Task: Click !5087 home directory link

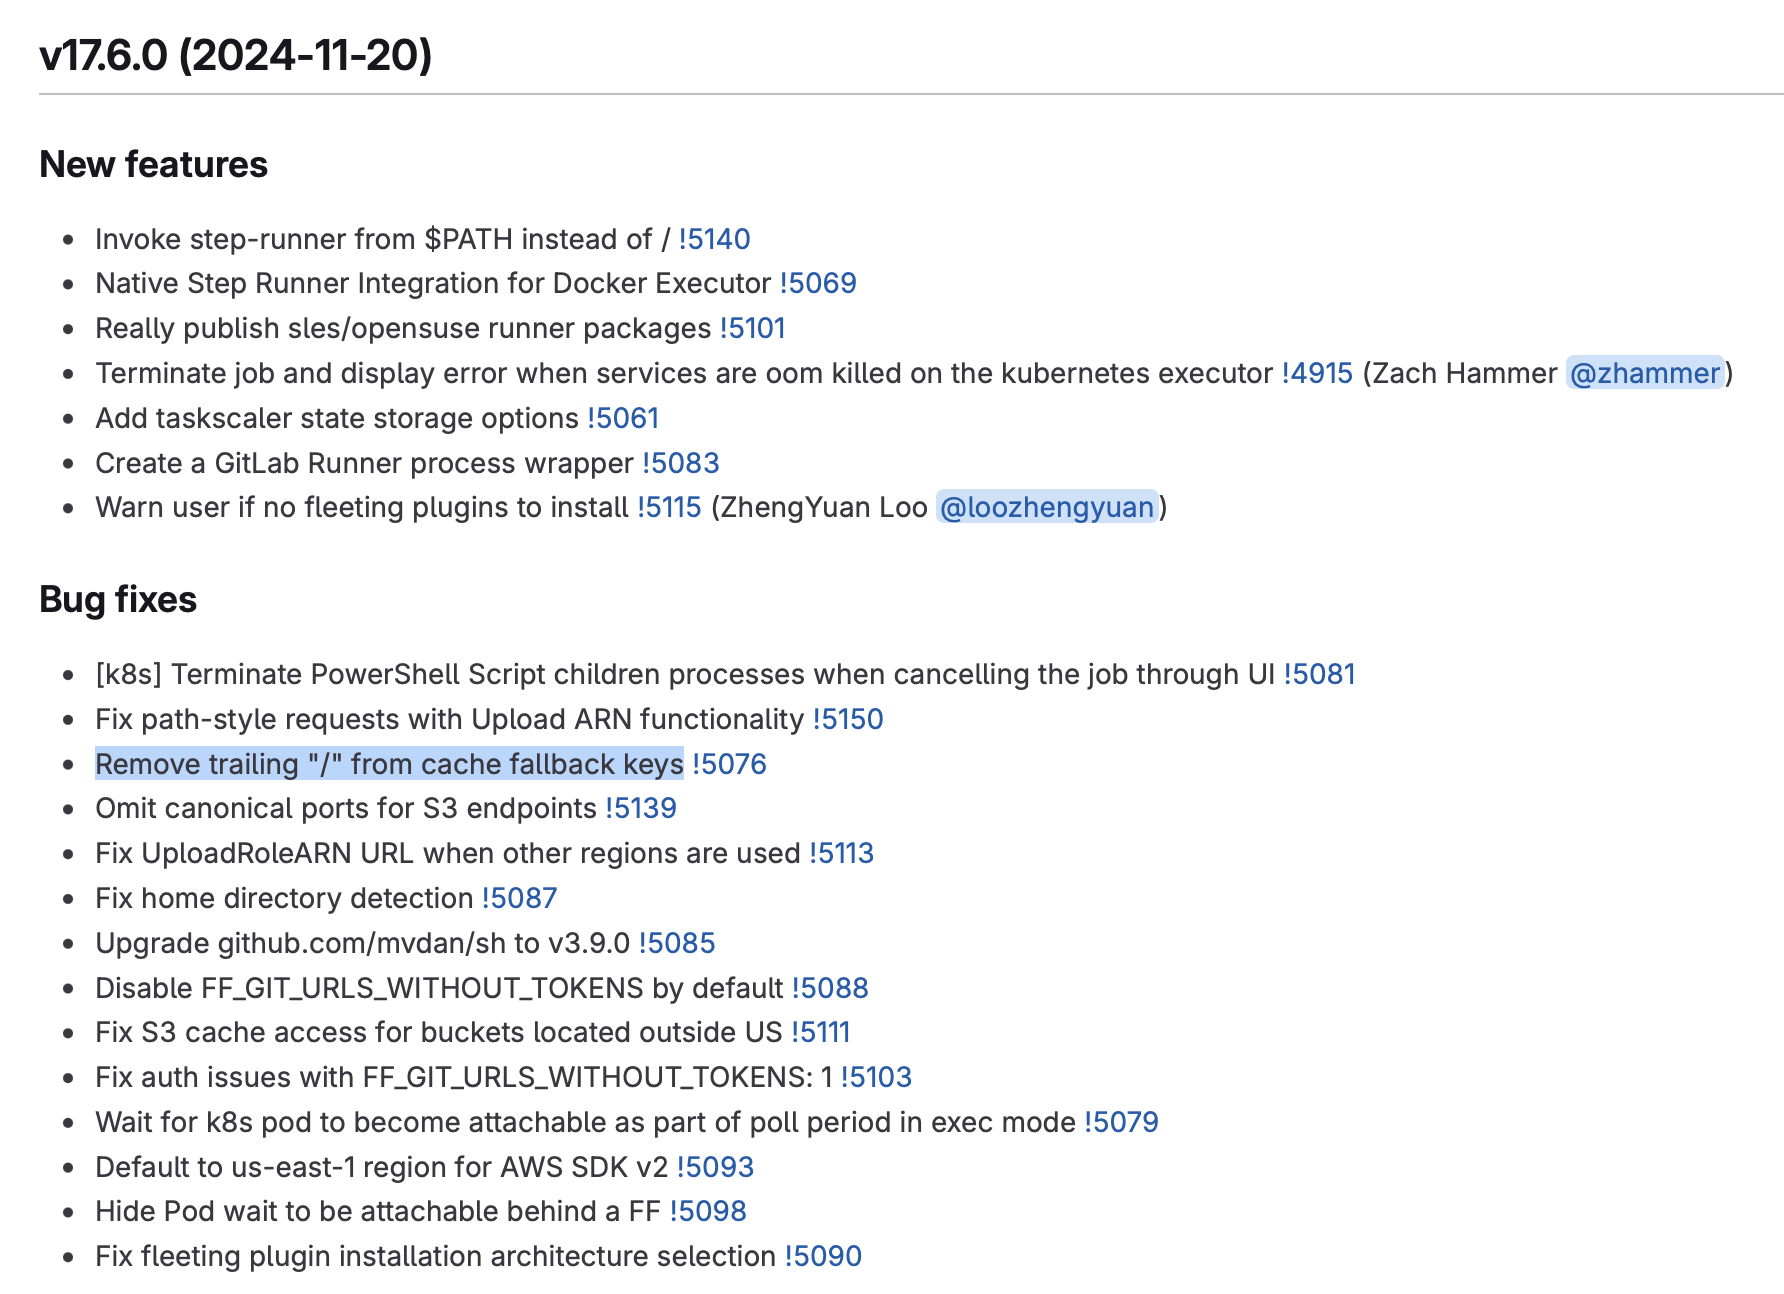Action: point(519,898)
